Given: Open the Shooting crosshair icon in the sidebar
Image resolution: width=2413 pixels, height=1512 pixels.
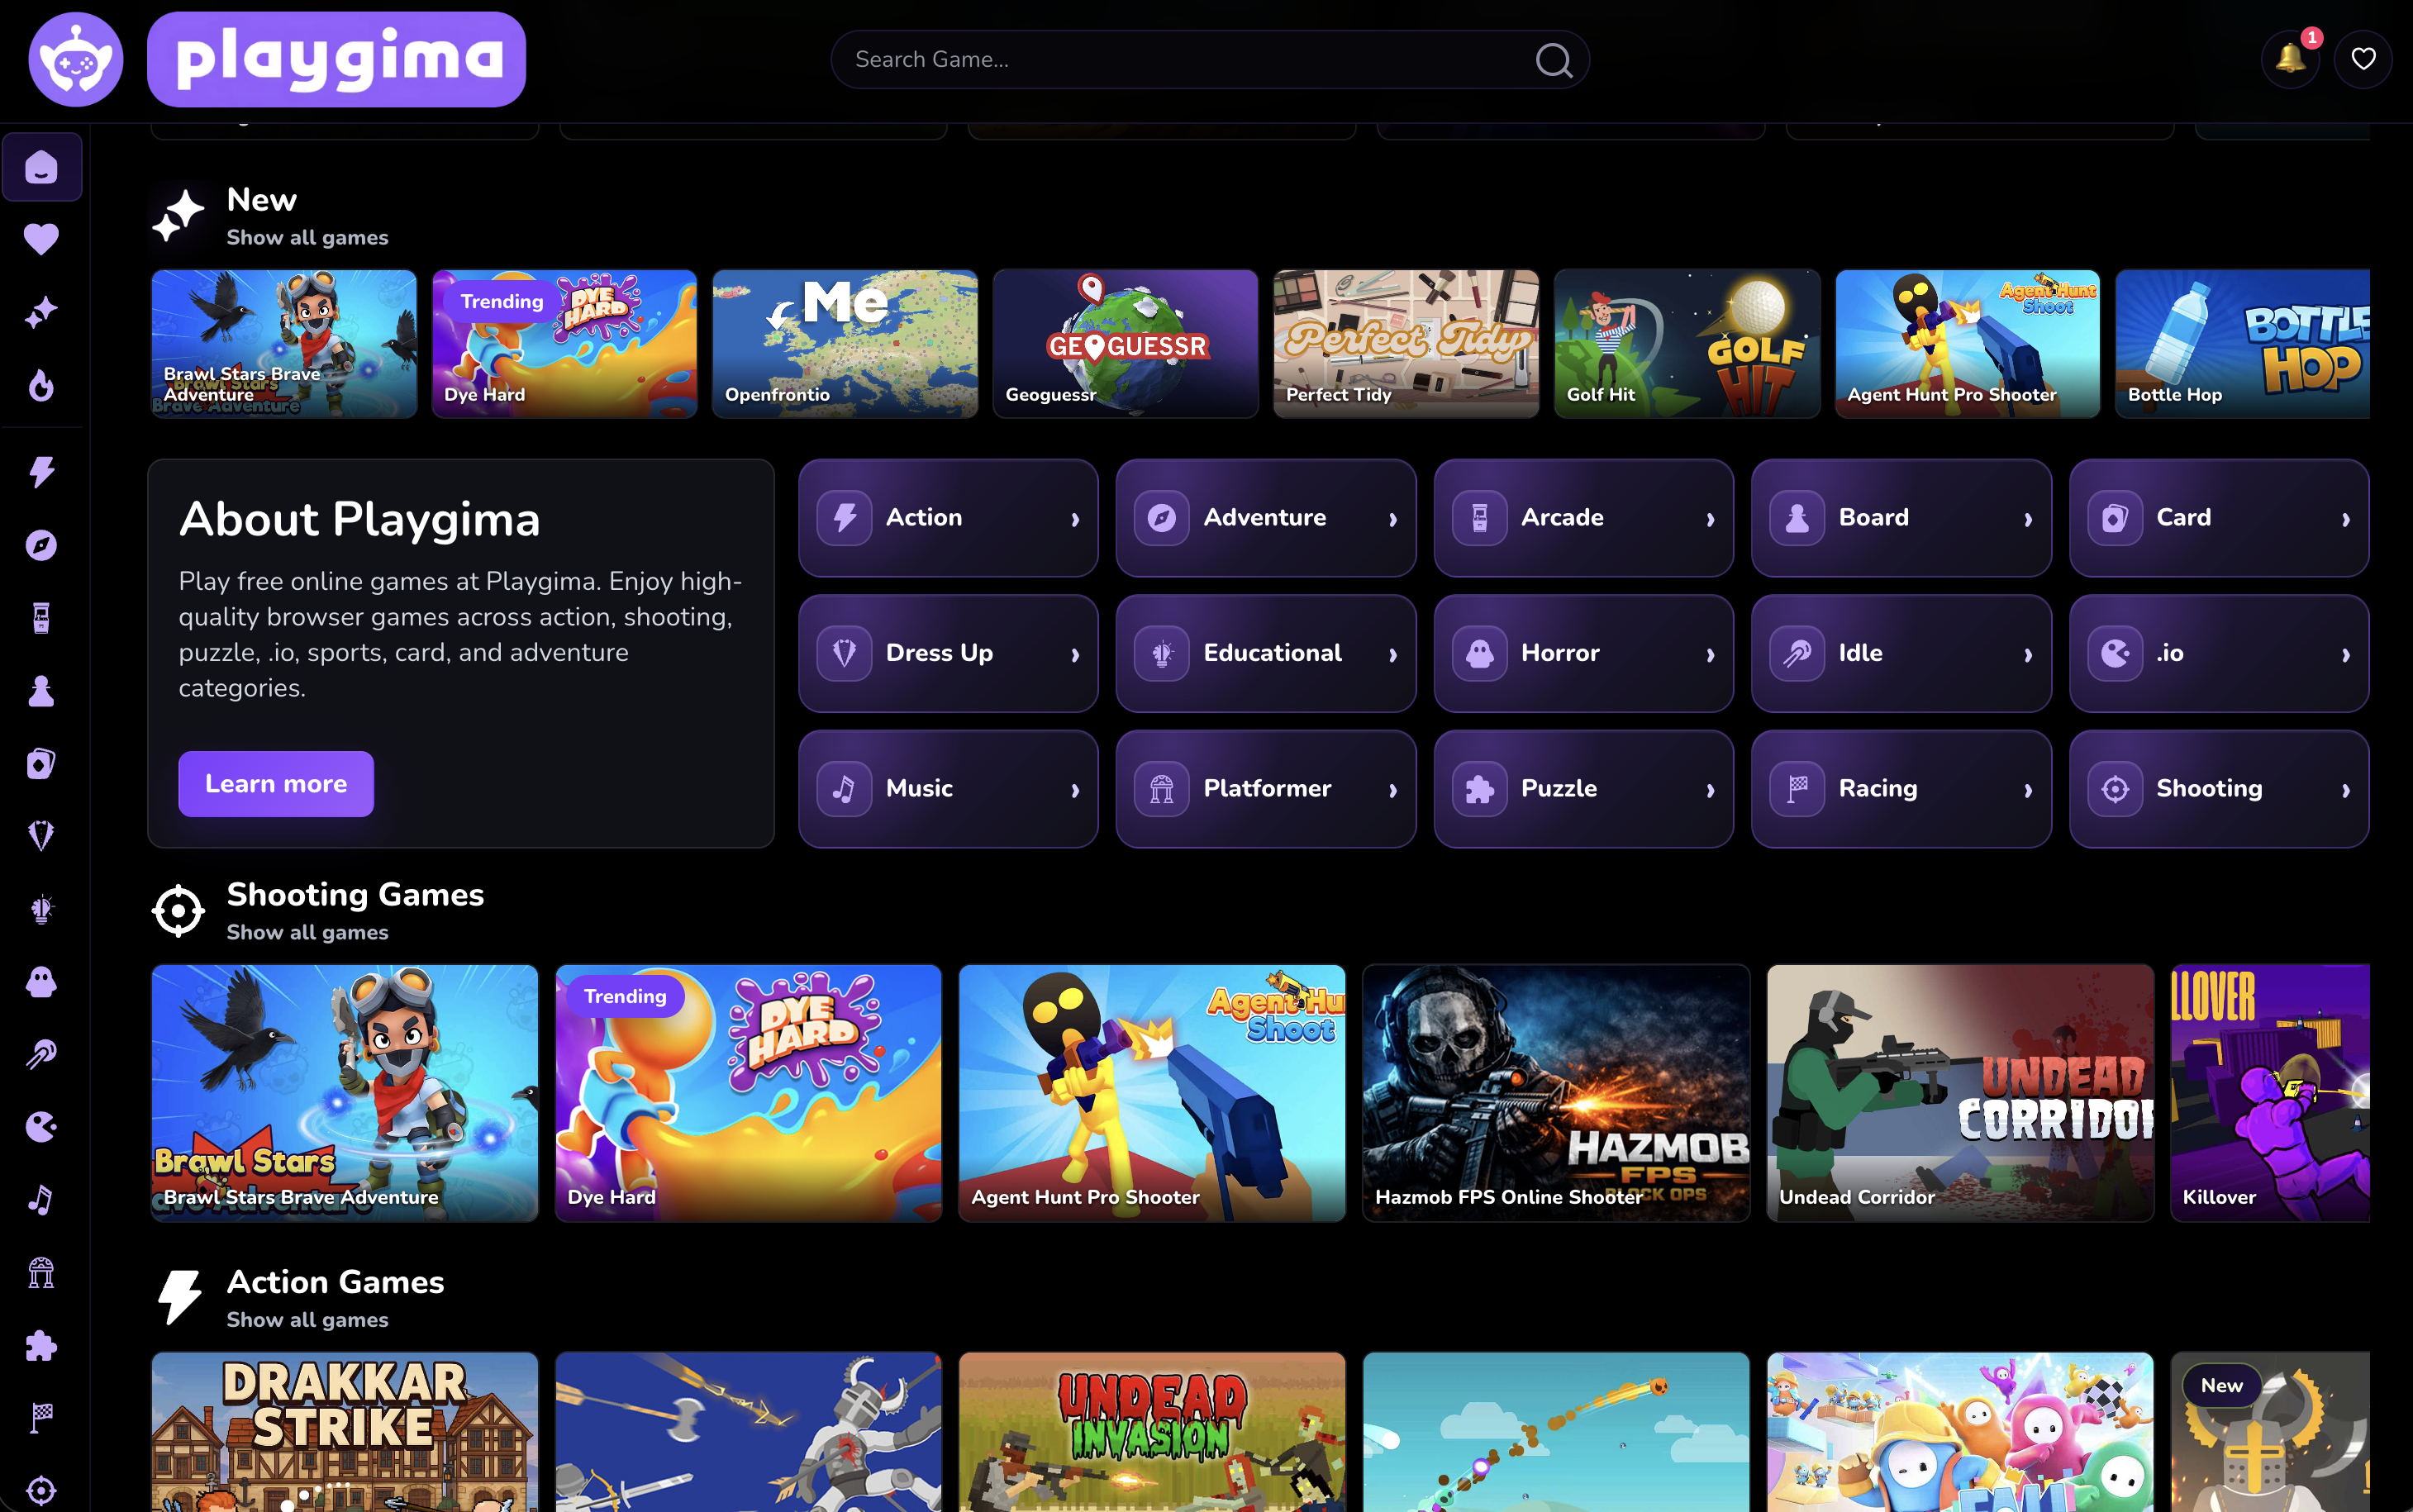Looking at the screenshot, I should [x=41, y=1491].
